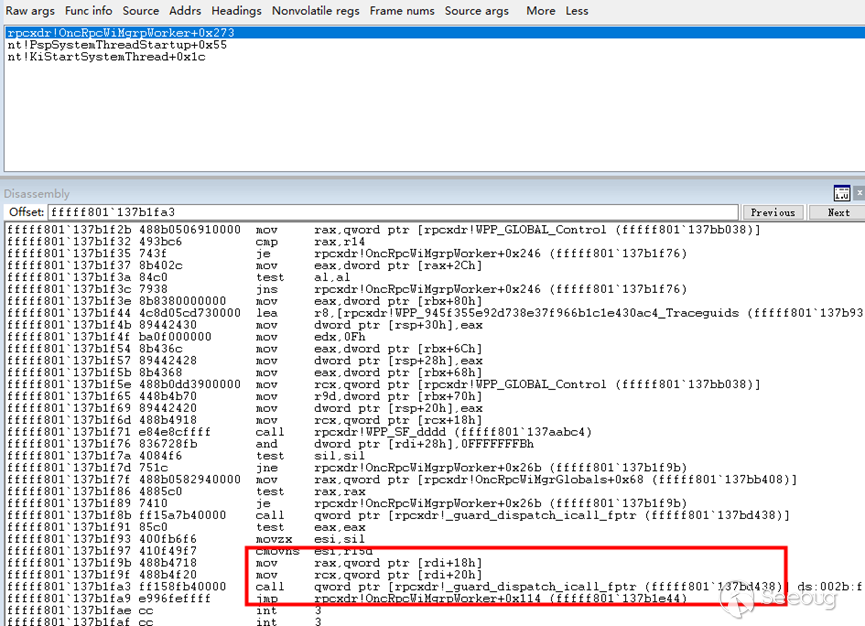Screen dimensions: 865x626
Task: Select mov dword ptr [rsp+30h],eax line
Action: click(245, 325)
